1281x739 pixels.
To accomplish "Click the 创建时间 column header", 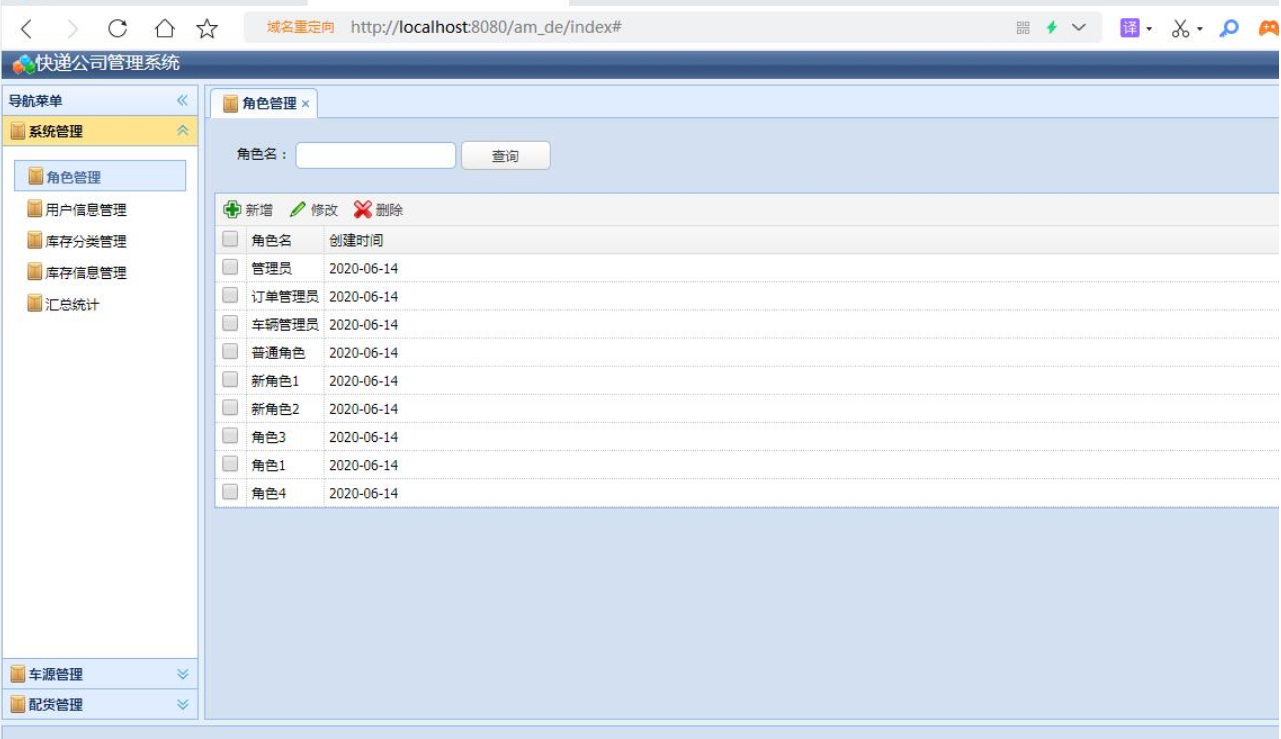I will pos(356,240).
